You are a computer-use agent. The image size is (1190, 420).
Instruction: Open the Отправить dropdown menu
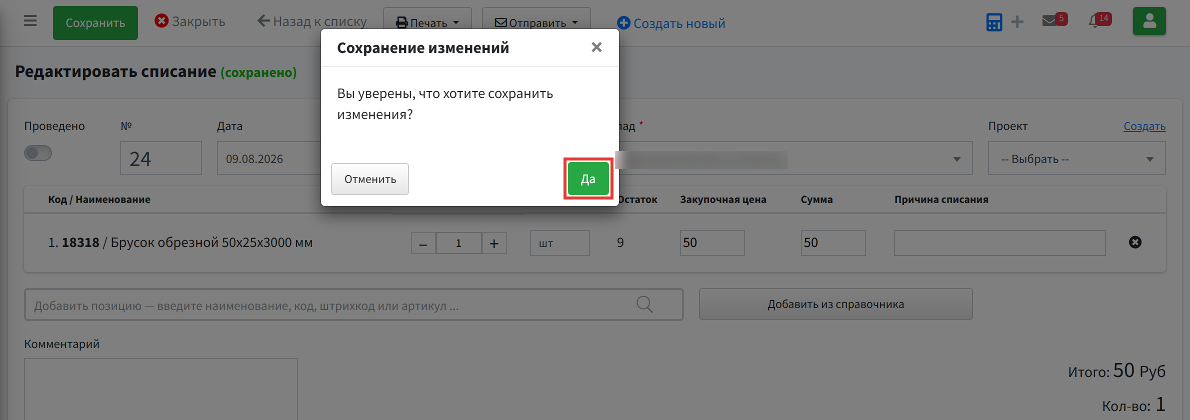coord(537,23)
